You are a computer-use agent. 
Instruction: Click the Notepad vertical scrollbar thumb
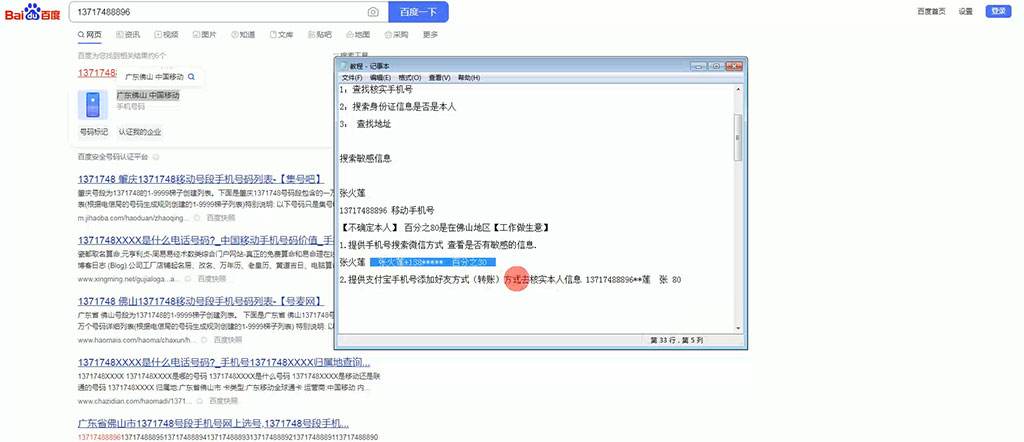pos(738,137)
